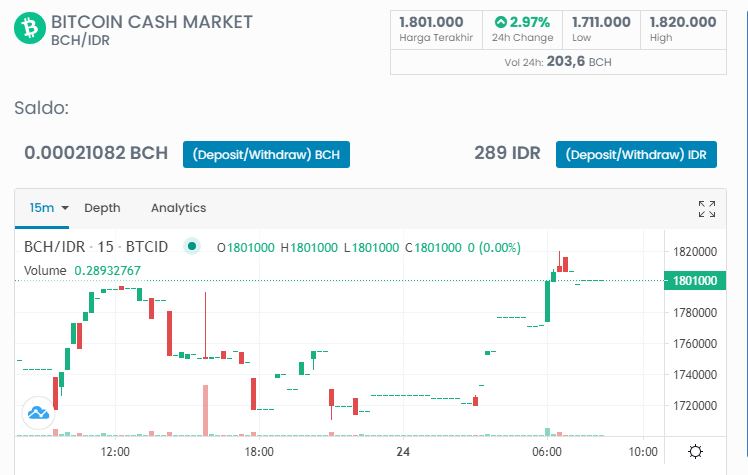Click the 1801000 current price label
This screenshot has height=475, width=748.
coord(695,280)
